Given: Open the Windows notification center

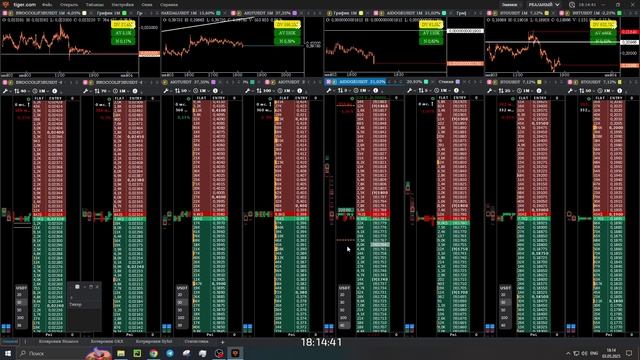Looking at the screenshot, I should tap(629, 353).
